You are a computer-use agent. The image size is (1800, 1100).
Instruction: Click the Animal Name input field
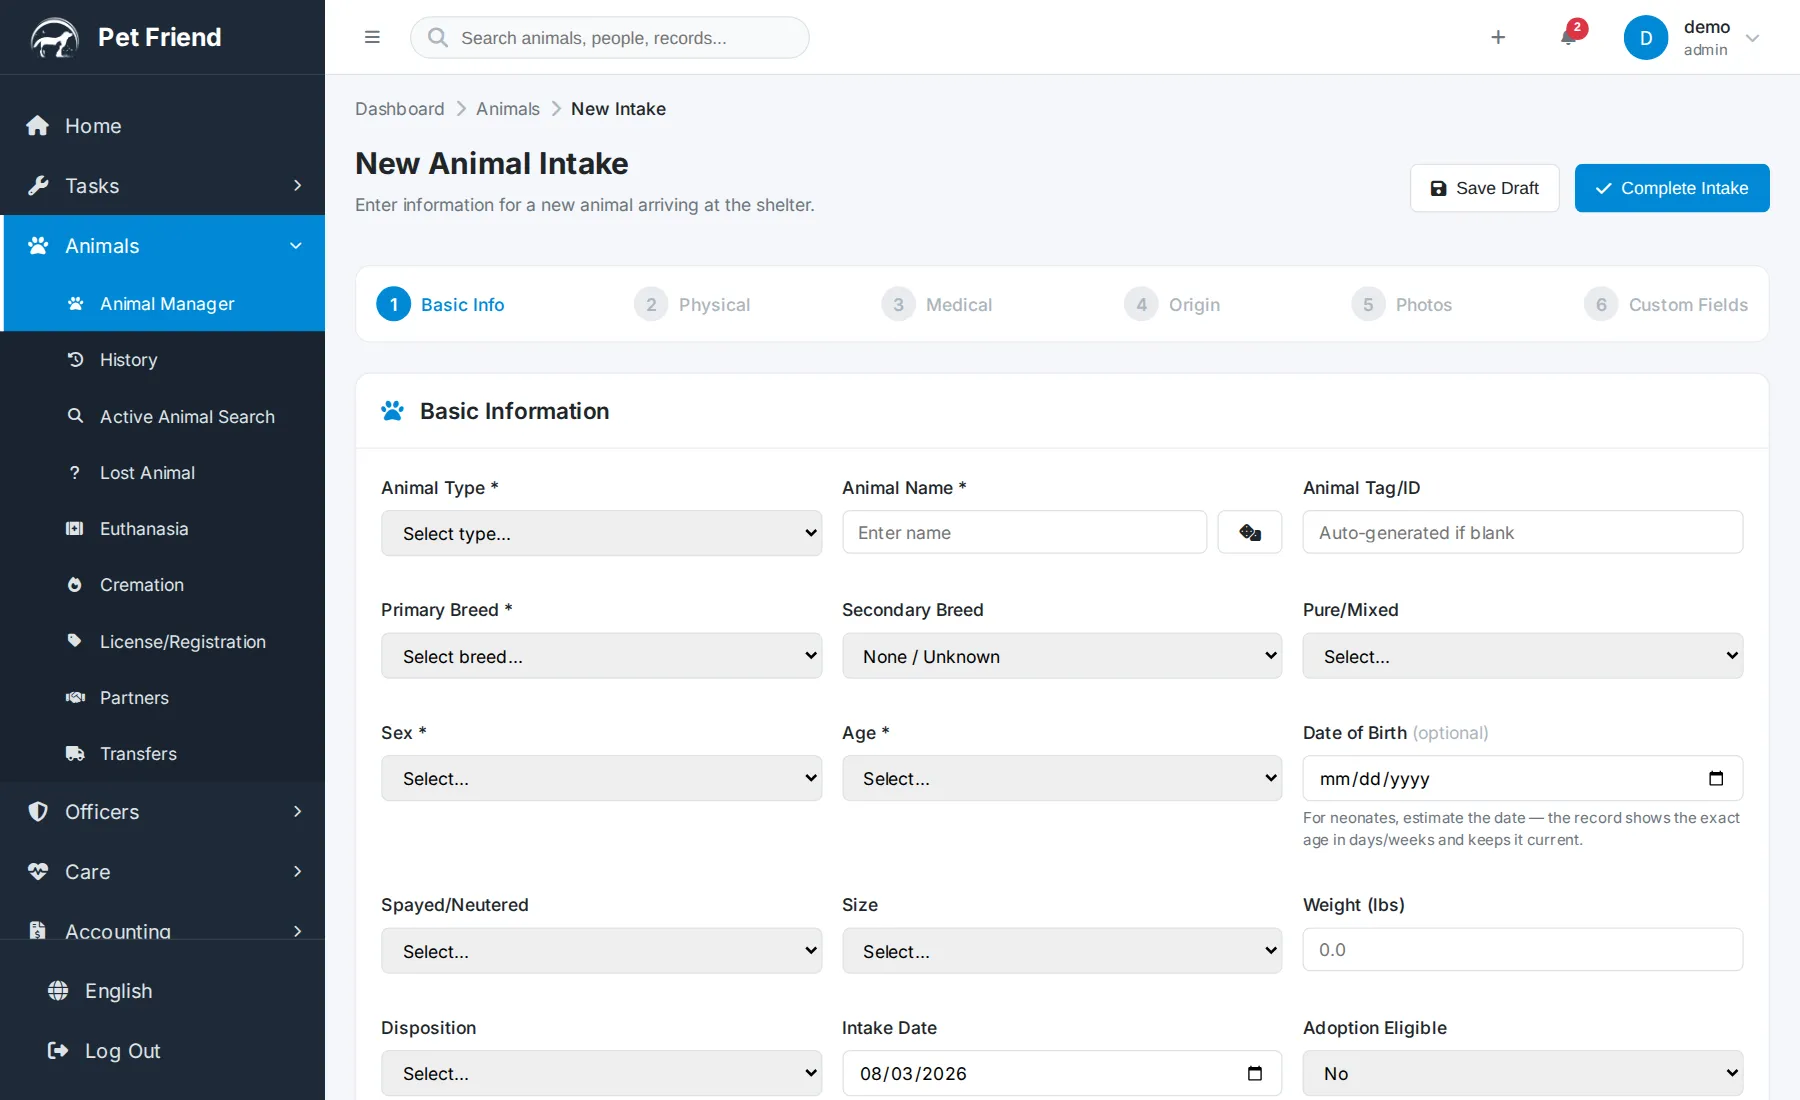coord(1024,533)
